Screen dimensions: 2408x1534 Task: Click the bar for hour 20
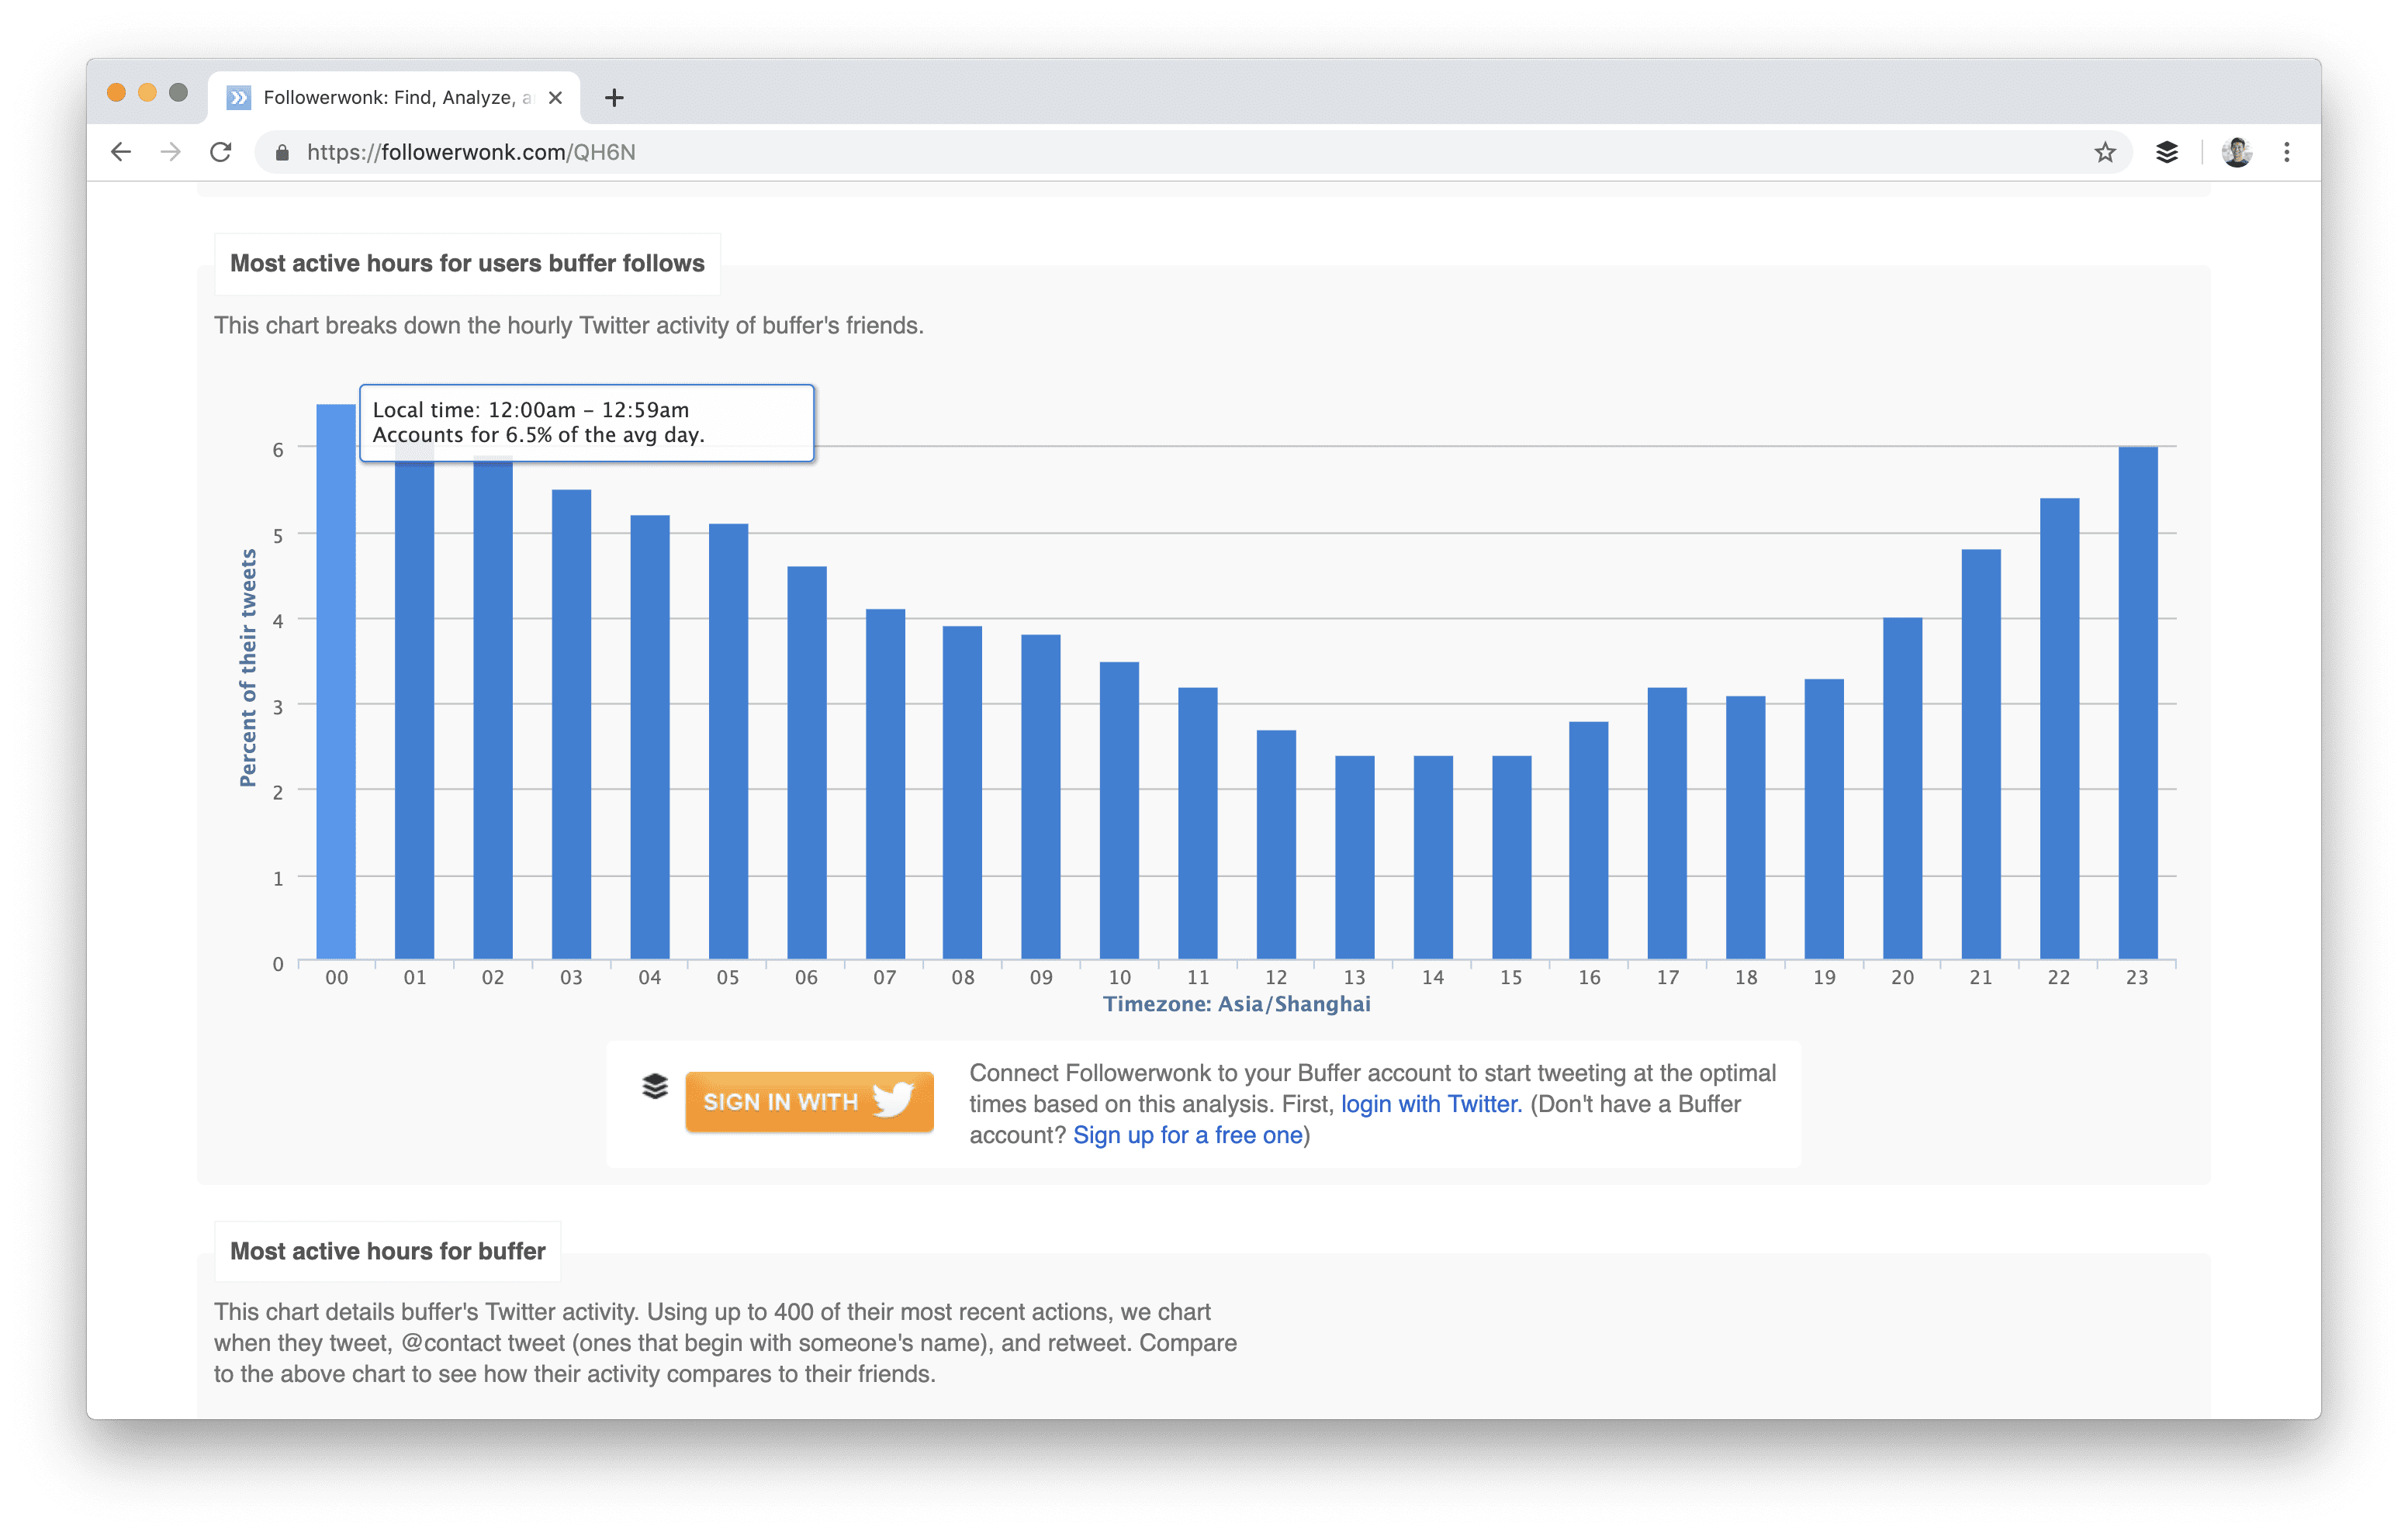click(x=1903, y=788)
